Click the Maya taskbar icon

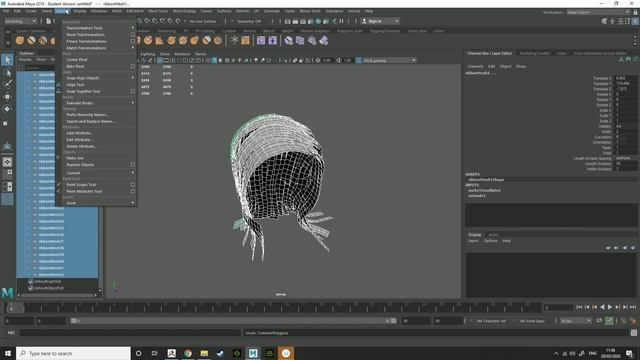(x=253, y=353)
